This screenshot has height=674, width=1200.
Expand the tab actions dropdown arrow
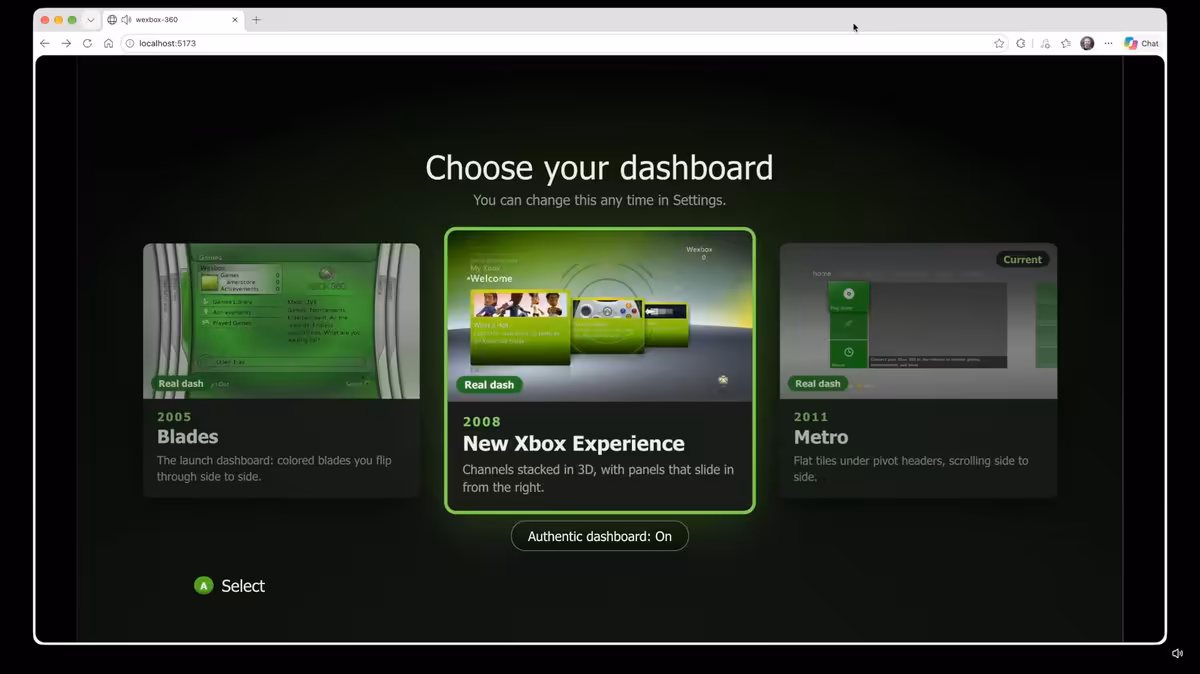tap(91, 20)
